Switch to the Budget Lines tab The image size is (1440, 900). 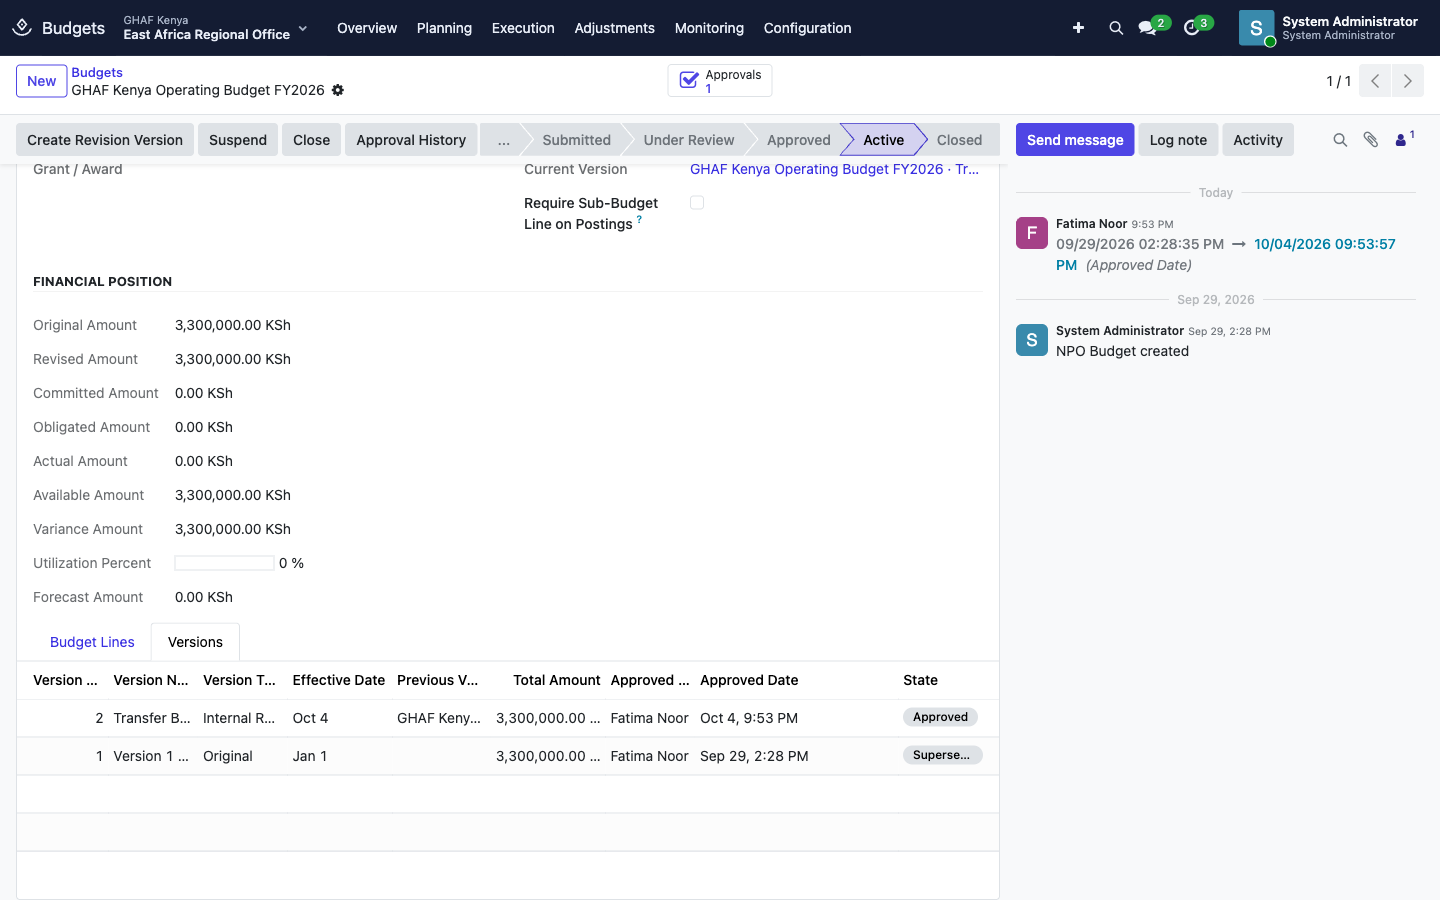pyautogui.click(x=92, y=642)
